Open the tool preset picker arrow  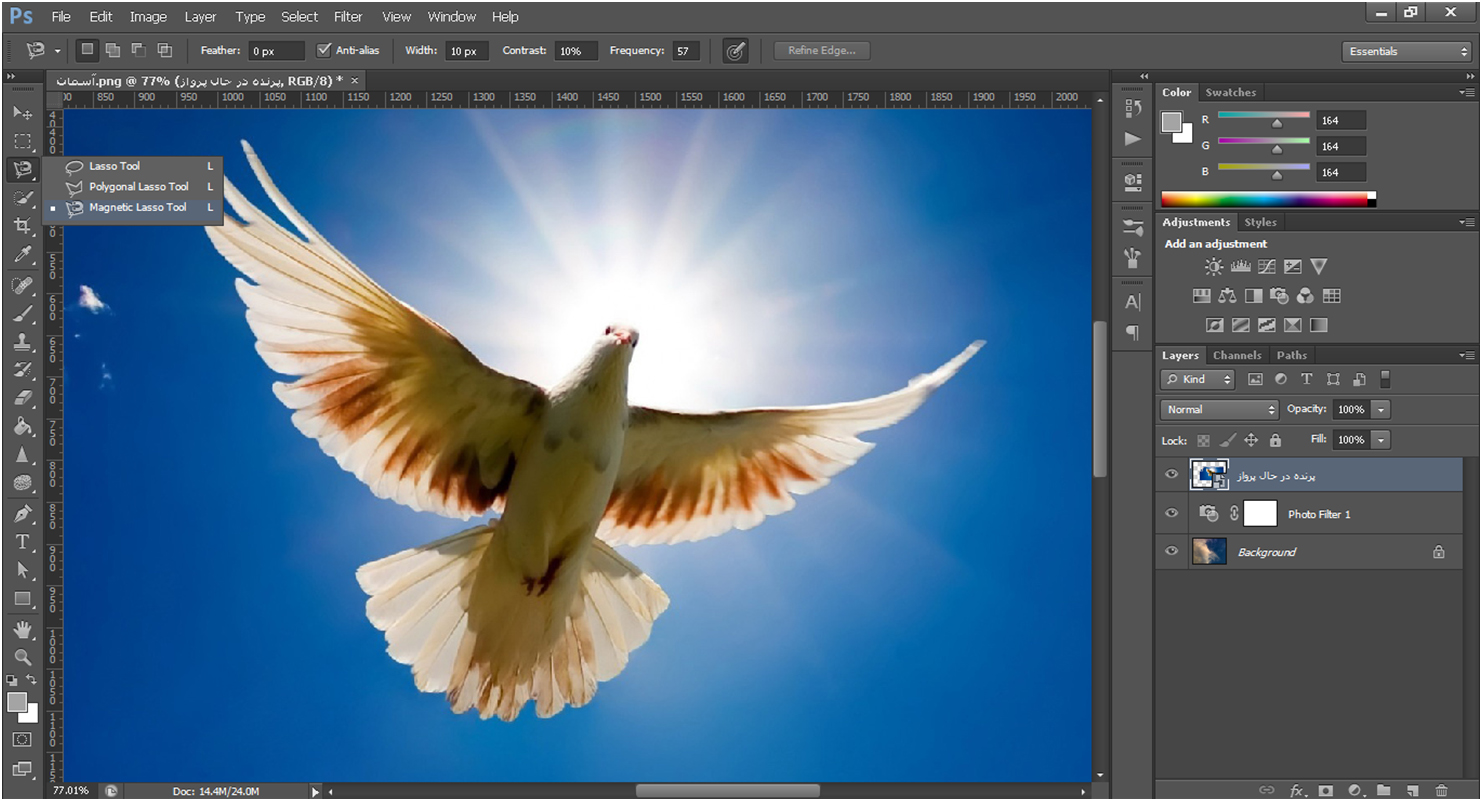click(x=57, y=51)
